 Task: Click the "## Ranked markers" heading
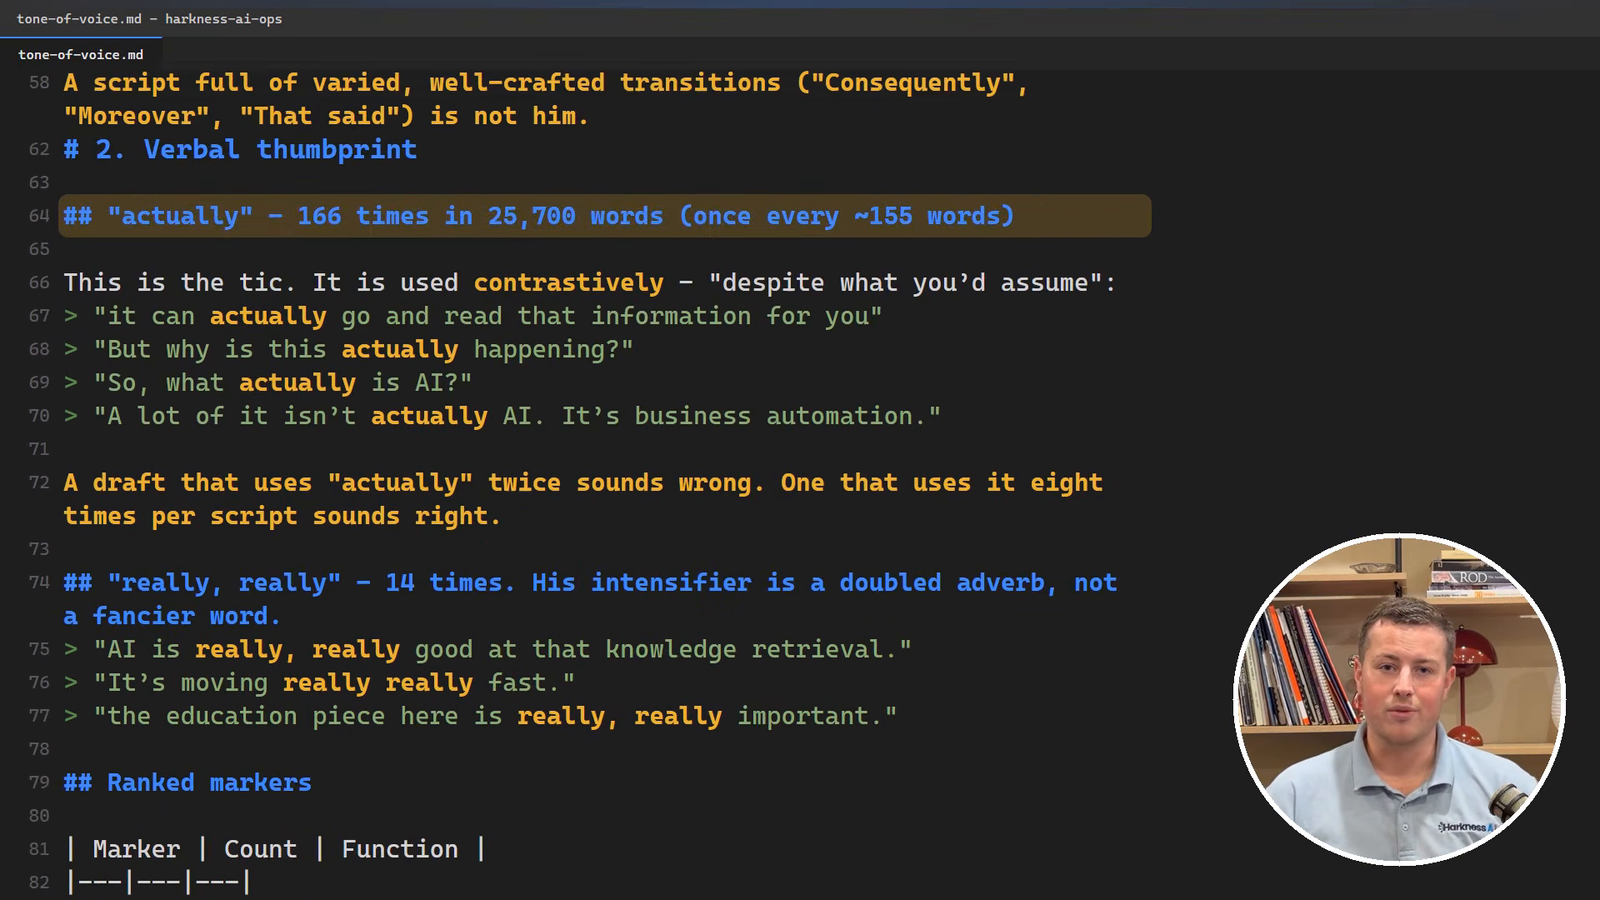[187, 783]
